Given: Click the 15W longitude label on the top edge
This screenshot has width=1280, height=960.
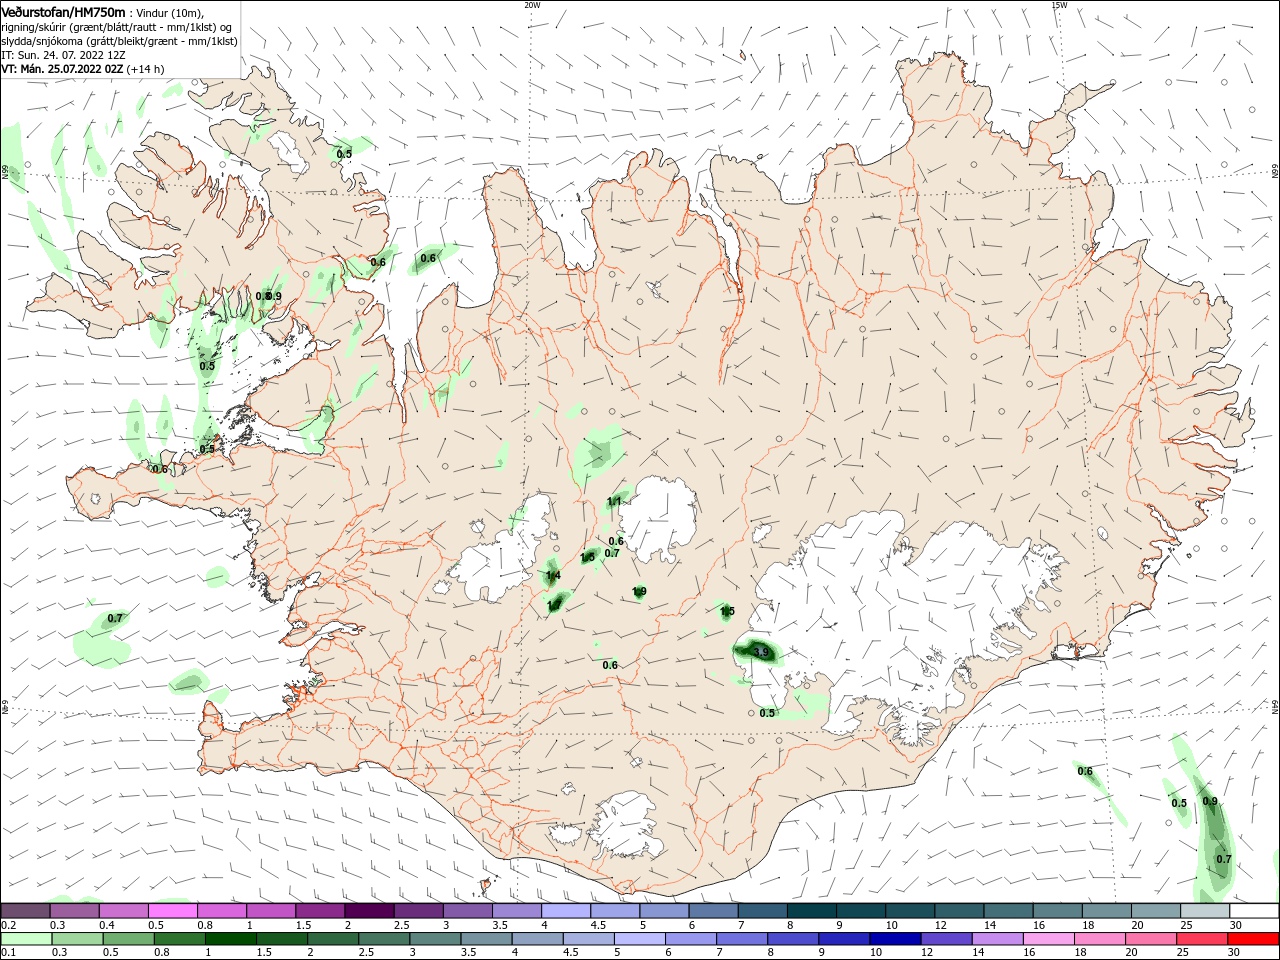Looking at the screenshot, I should [1059, 5].
